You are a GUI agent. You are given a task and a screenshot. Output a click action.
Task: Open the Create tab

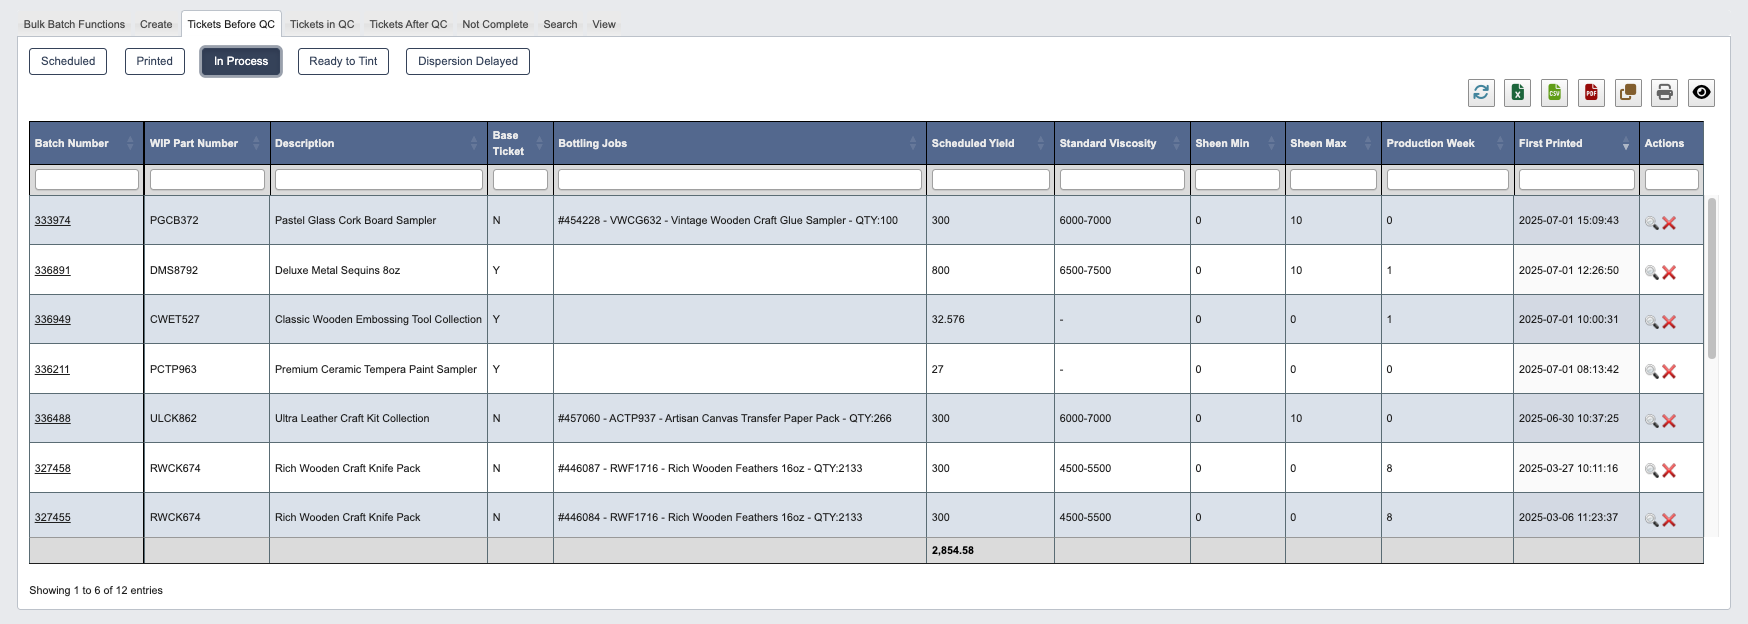point(156,24)
